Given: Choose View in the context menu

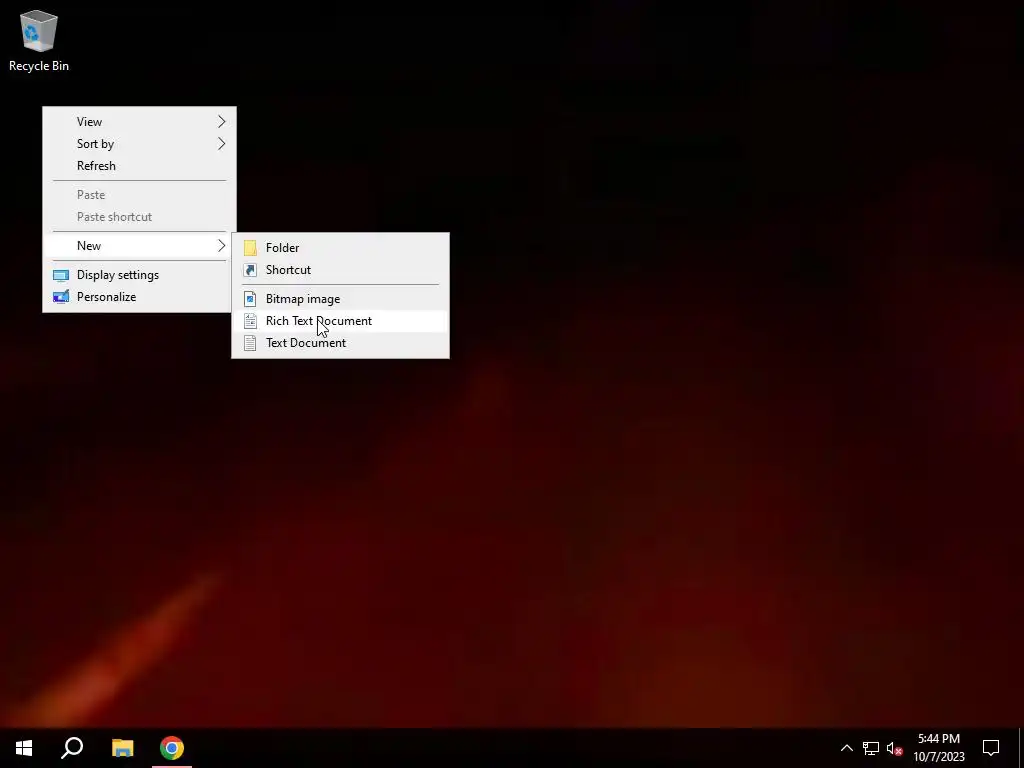Looking at the screenshot, I should click(x=139, y=121).
